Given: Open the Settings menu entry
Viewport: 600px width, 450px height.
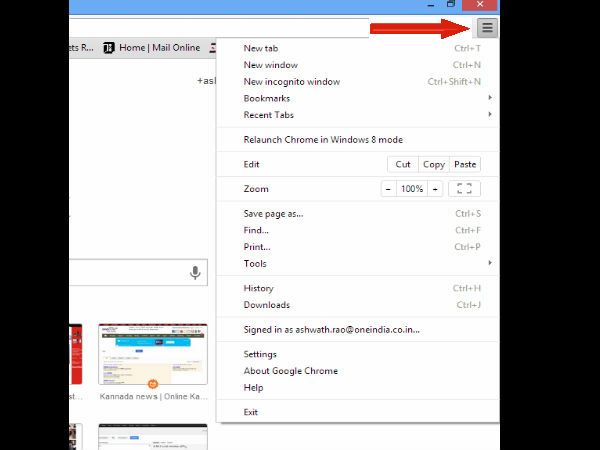Looking at the screenshot, I should 260,354.
